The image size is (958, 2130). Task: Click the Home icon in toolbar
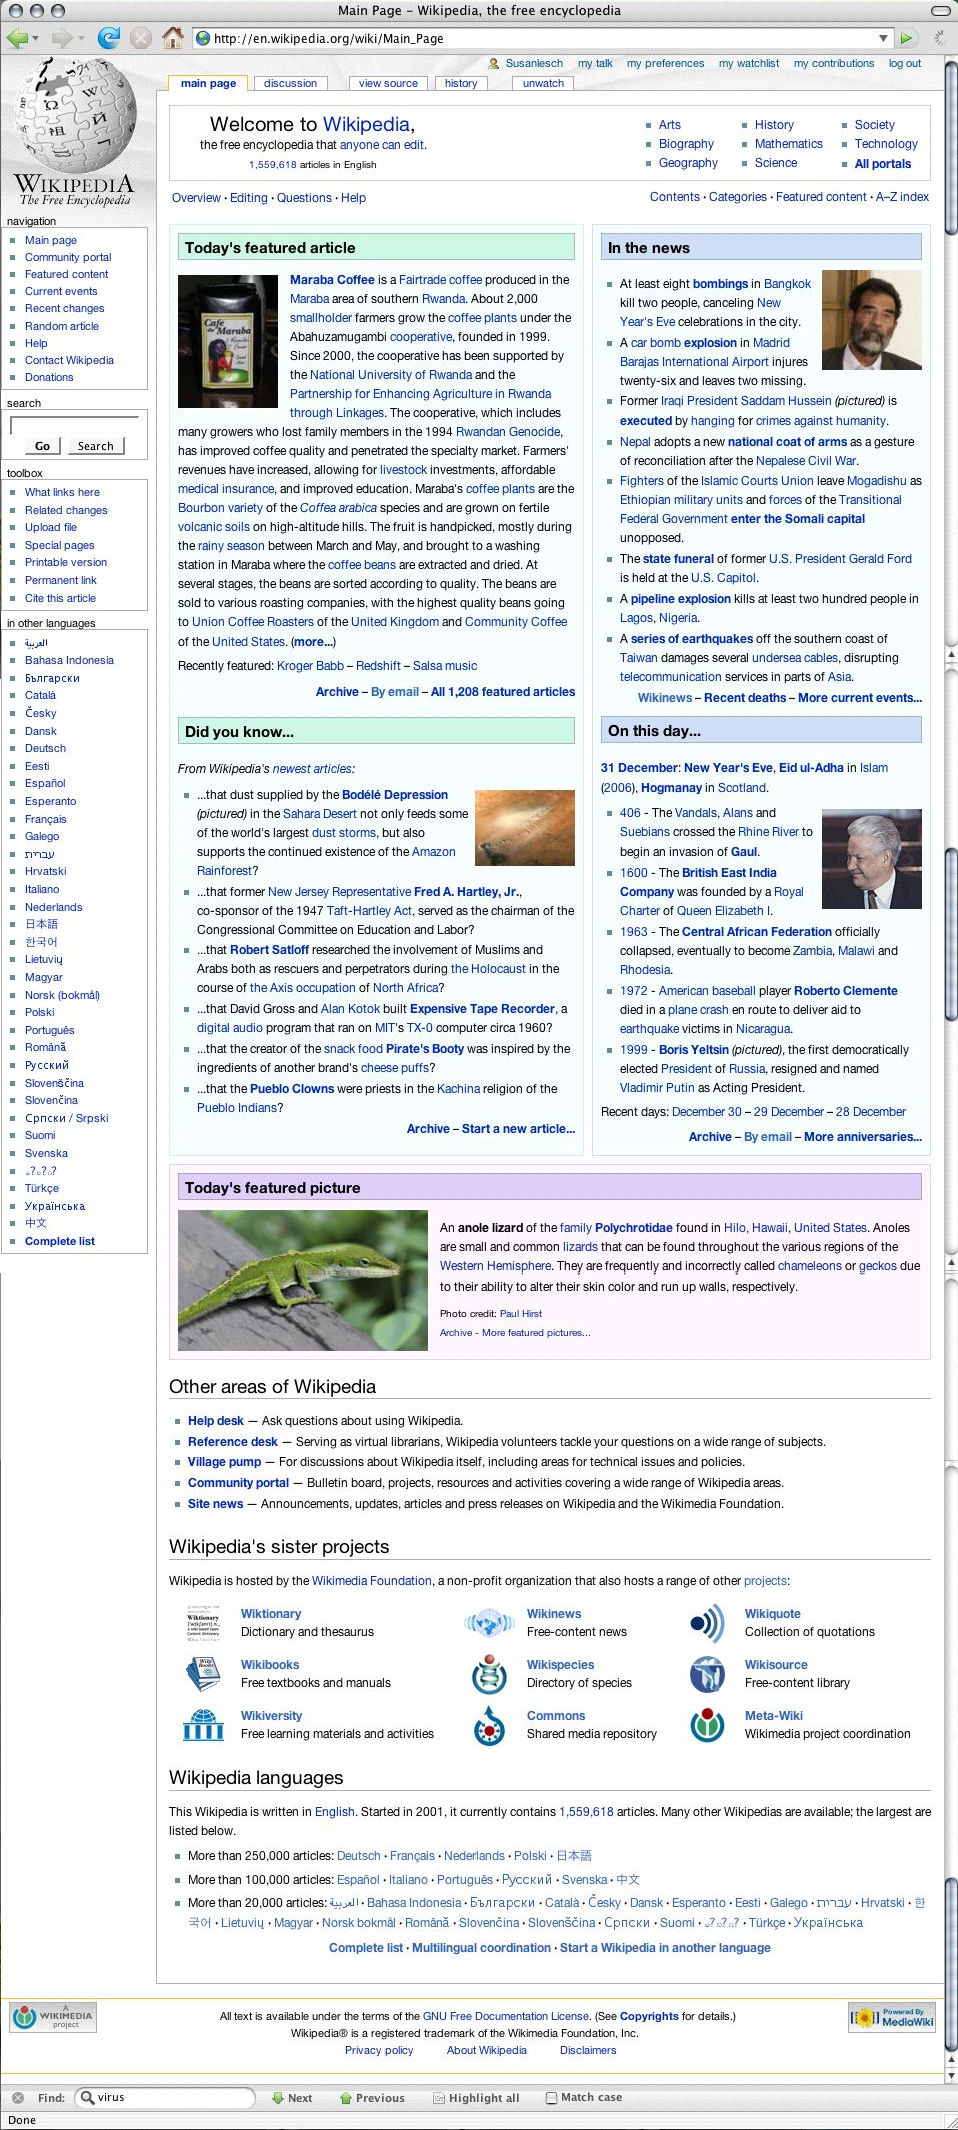pos(173,38)
